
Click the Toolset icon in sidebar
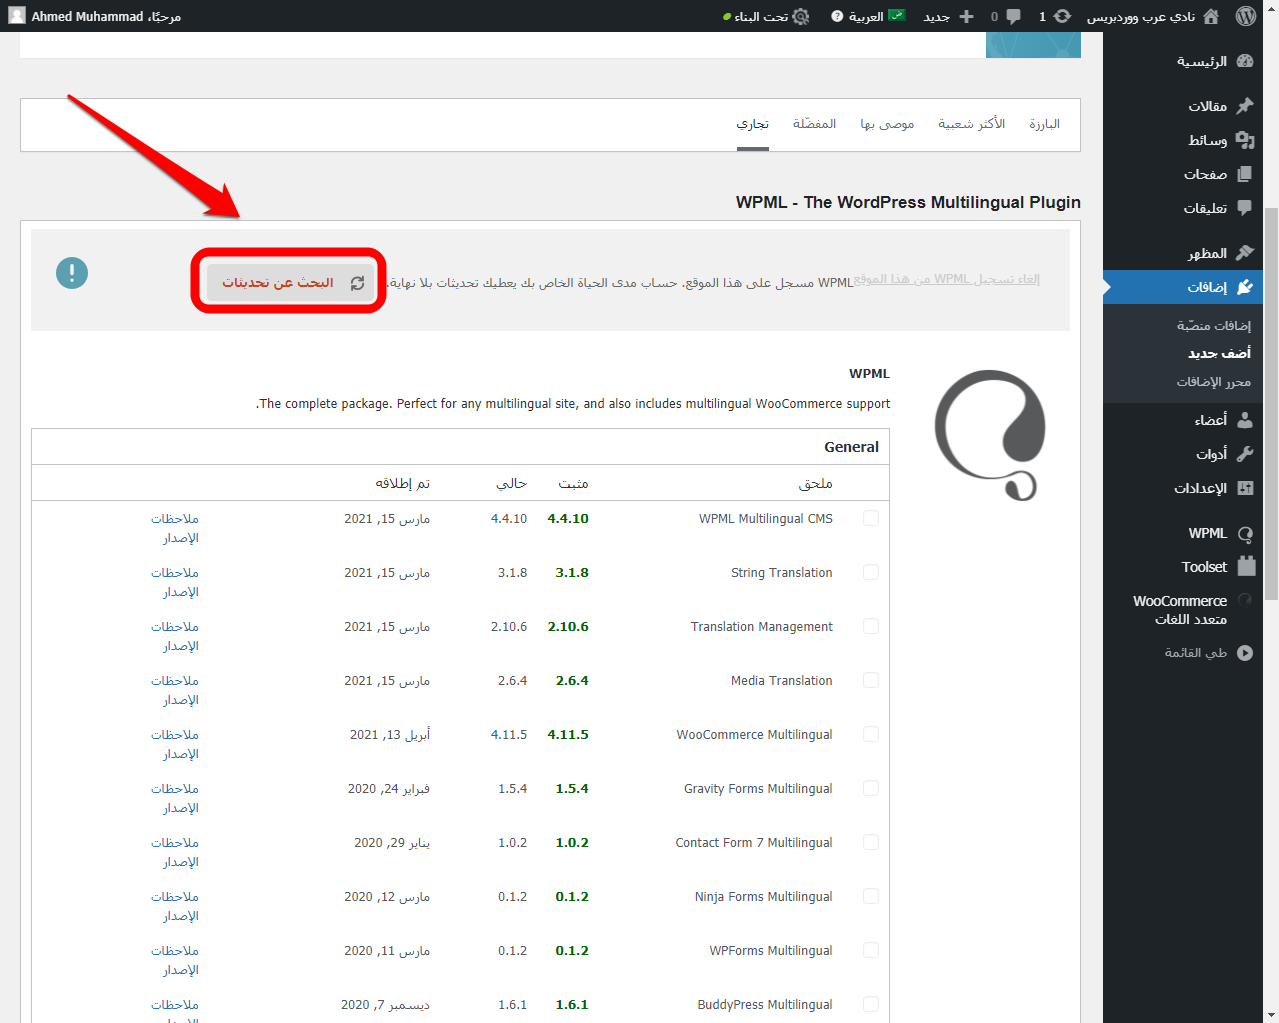click(x=1246, y=566)
